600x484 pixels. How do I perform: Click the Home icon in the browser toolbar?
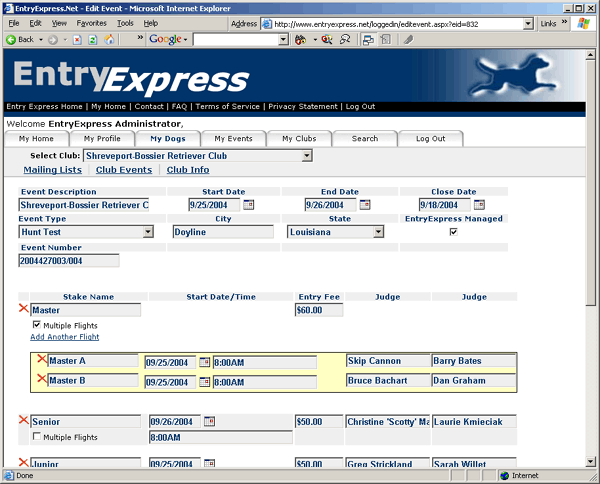109,40
